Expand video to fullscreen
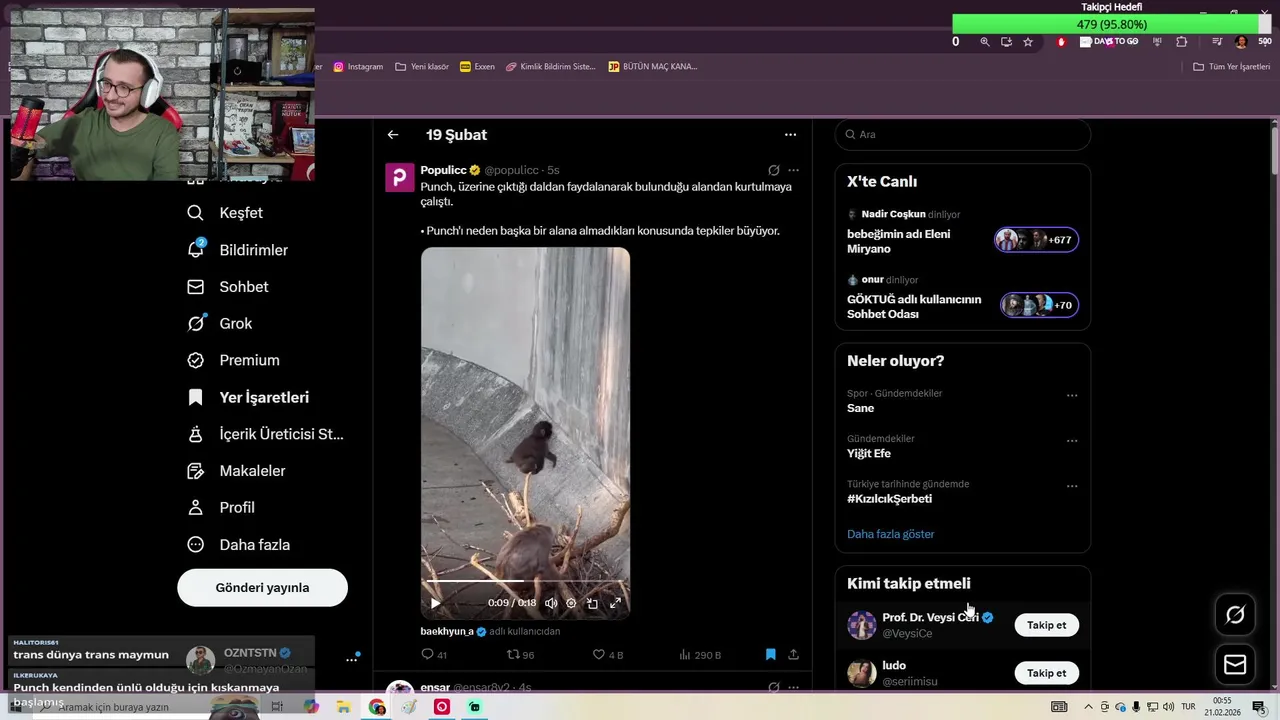1280x720 pixels. coord(615,603)
